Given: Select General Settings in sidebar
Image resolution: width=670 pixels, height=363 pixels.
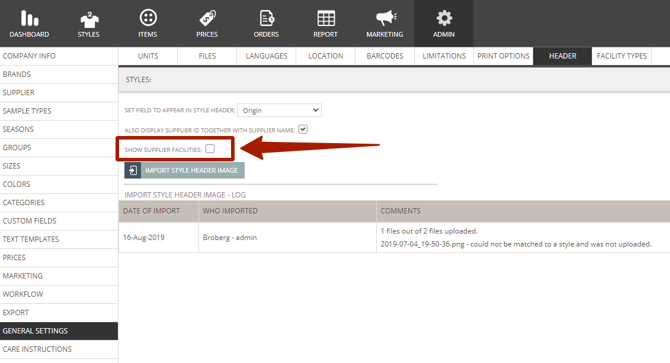Looking at the screenshot, I should [x=59, y=331].
